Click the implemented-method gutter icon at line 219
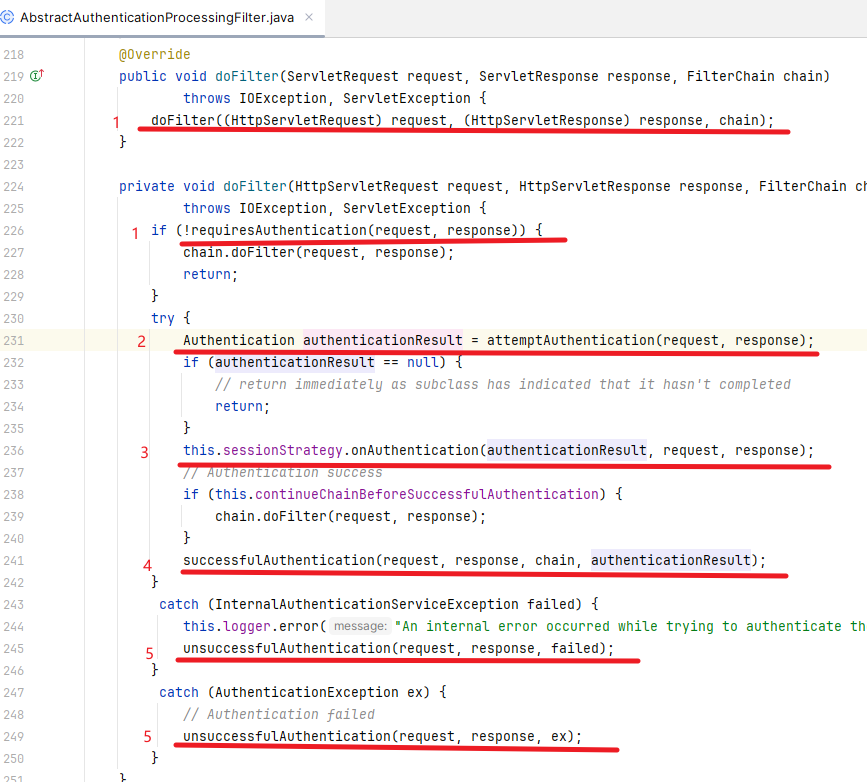Viewport: 867px width, 782px height. pyautogui.click(x=37, y=76)
